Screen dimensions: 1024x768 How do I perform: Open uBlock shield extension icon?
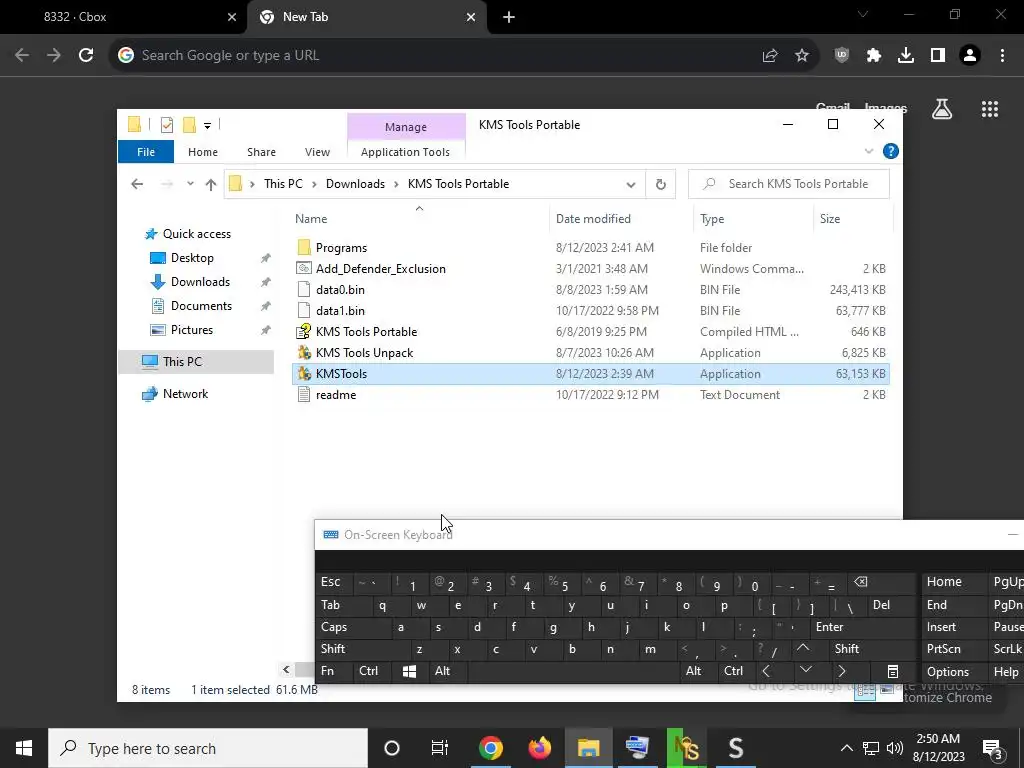(842, 56)
